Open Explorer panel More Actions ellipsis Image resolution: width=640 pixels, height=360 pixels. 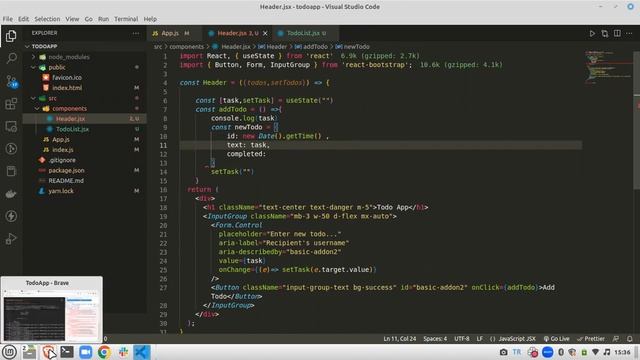point(136,33)
